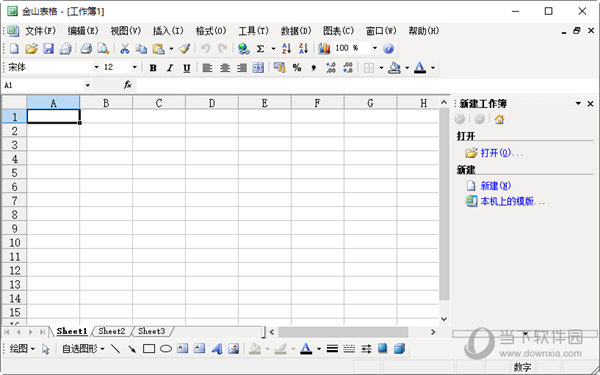Open the font name dropdown
Image resolution: width=600 pixels, height=375 pixels.
tap(96, 67)
